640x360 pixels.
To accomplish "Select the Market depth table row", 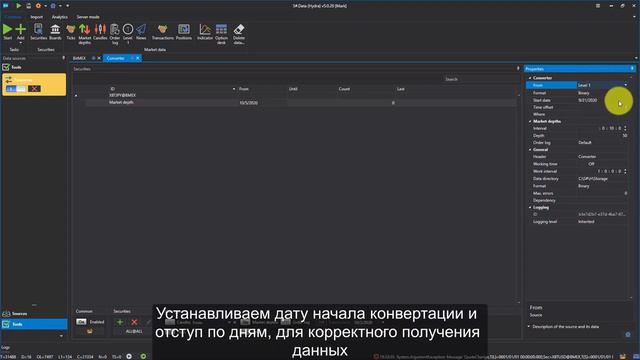I will pyautogui.click(x=301, y=103).
